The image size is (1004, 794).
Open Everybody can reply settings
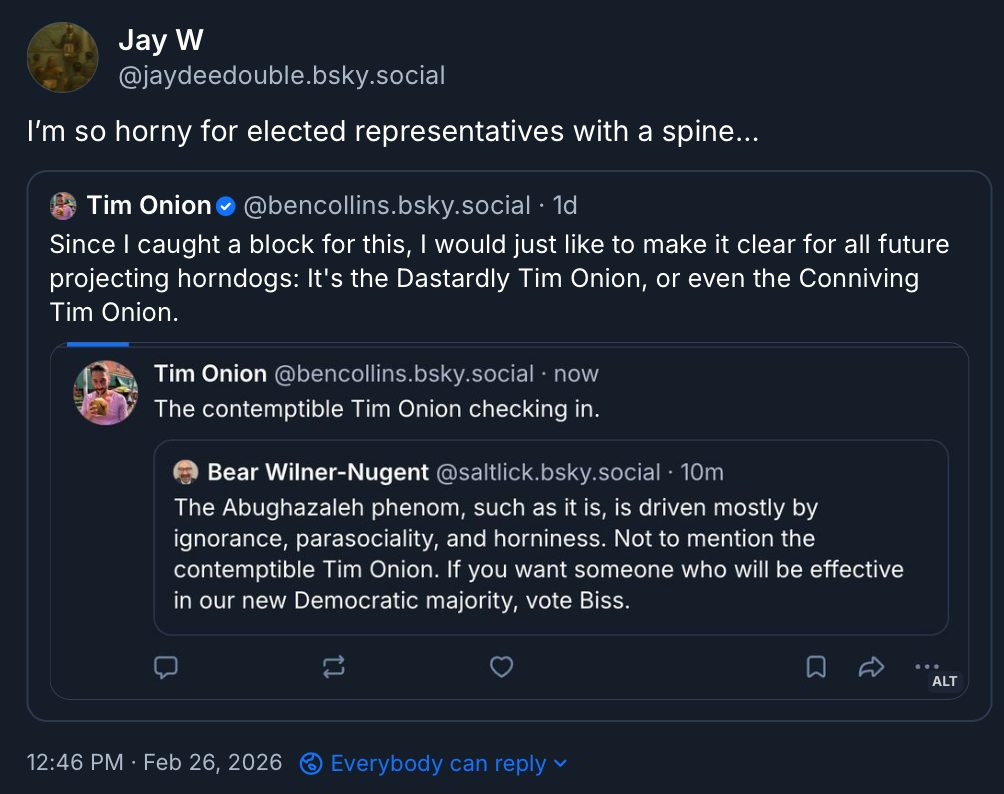[x=438, y=763]
